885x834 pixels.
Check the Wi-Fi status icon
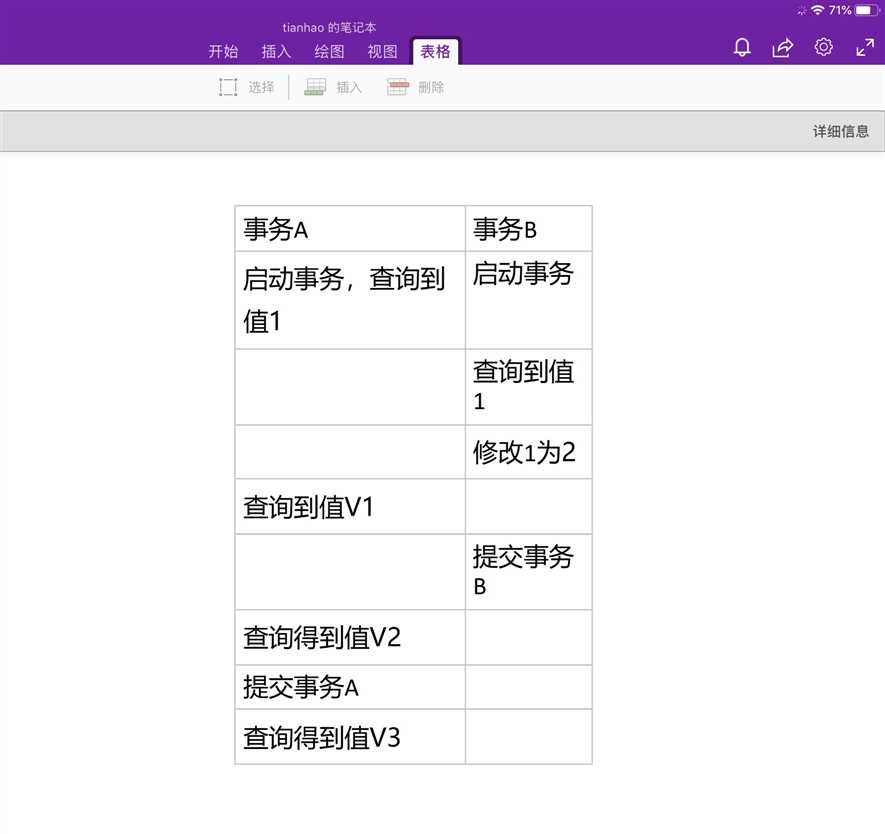click(x=817, y=10)
